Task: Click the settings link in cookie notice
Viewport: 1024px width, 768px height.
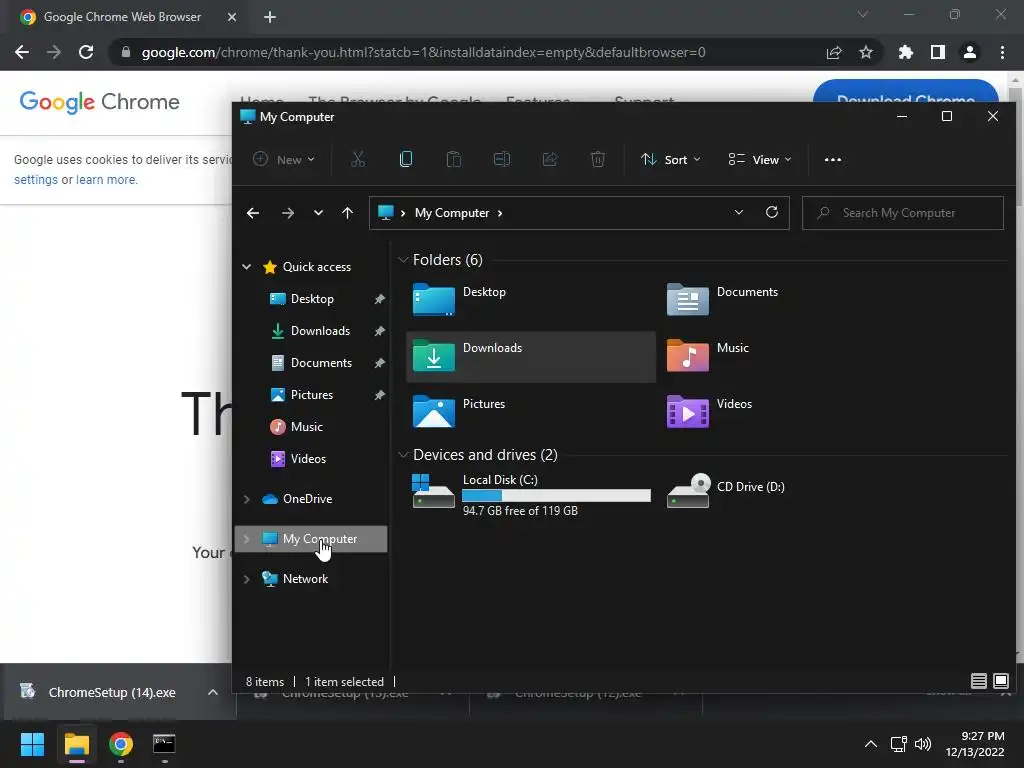Action: click(x=36, y=180)
